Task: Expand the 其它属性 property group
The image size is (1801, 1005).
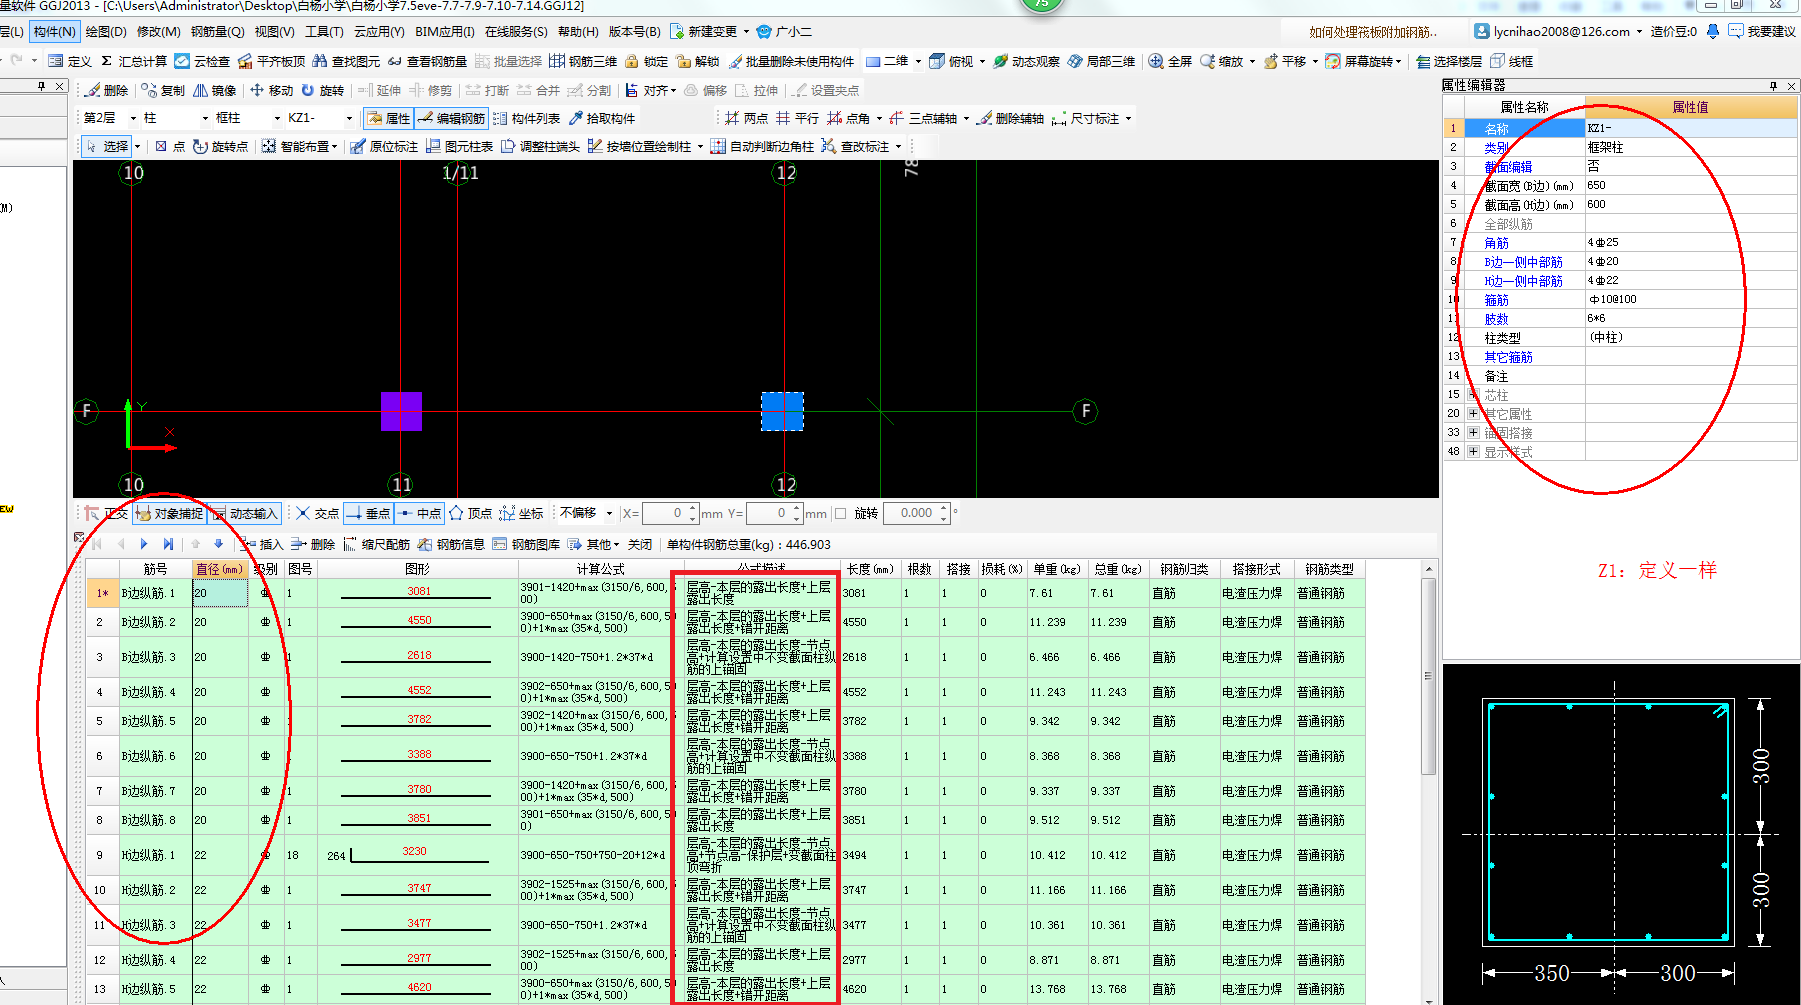Action: pos(1473,413)
